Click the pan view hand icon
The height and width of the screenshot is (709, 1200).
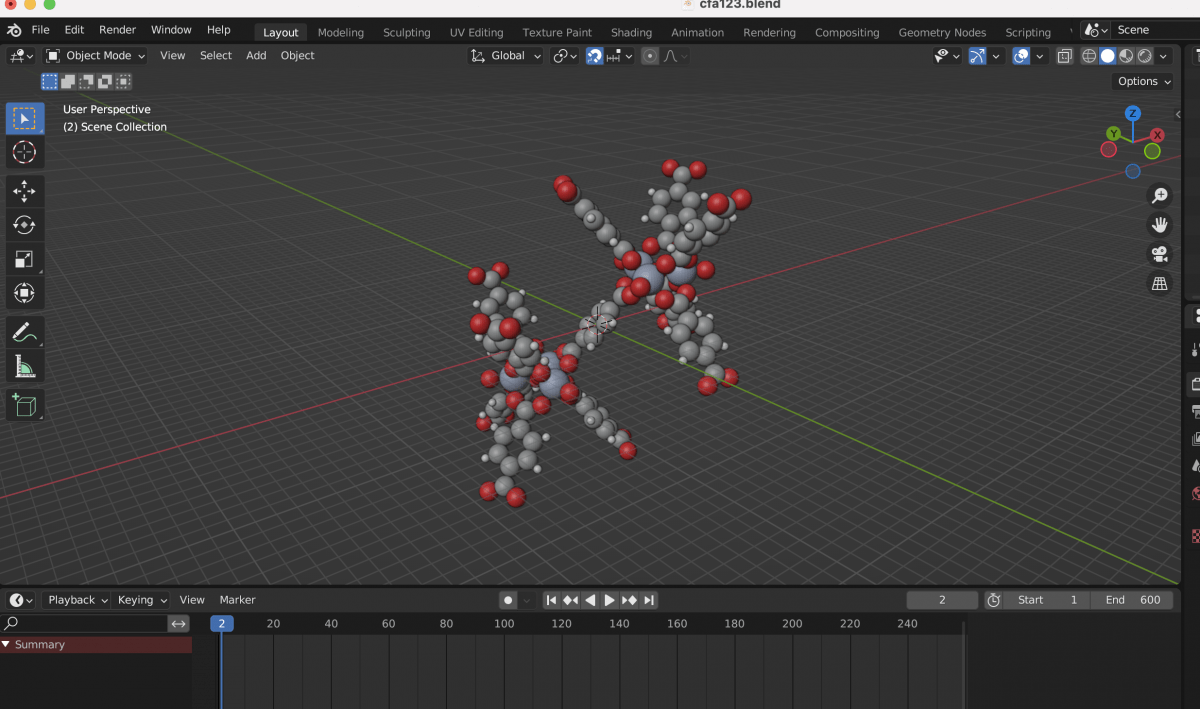(x=1160, y=224)
